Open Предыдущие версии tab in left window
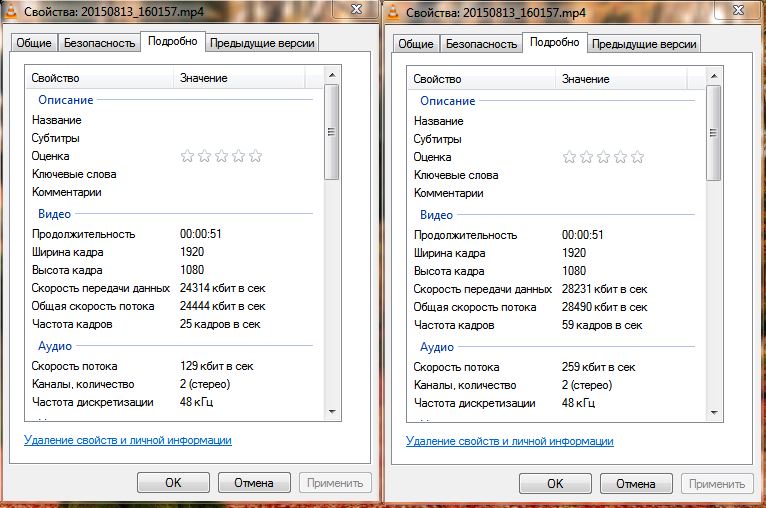 click(x=262, y=43)
